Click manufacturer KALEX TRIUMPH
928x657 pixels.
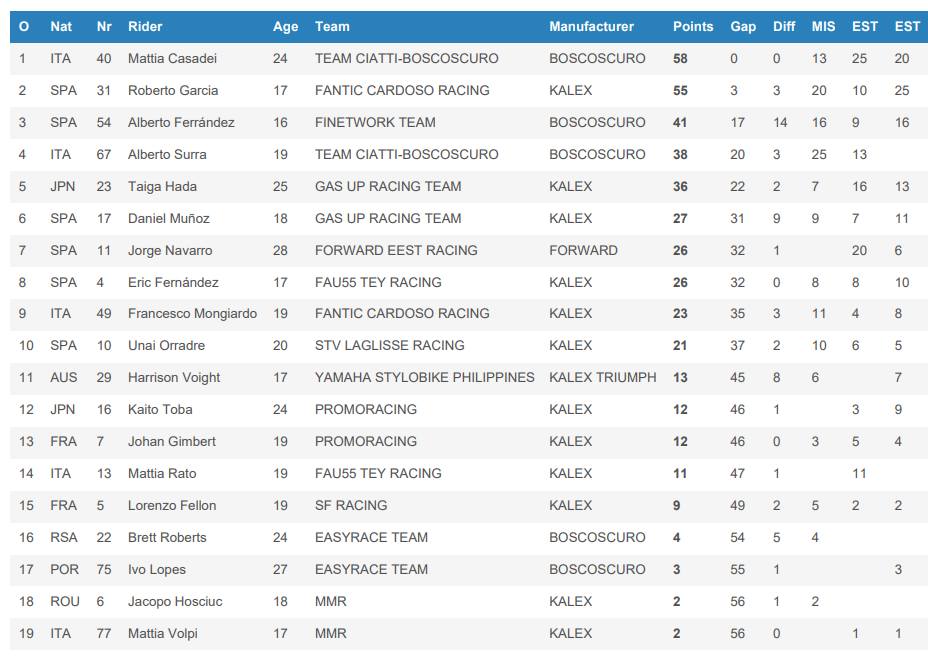(x=602, y=378)
